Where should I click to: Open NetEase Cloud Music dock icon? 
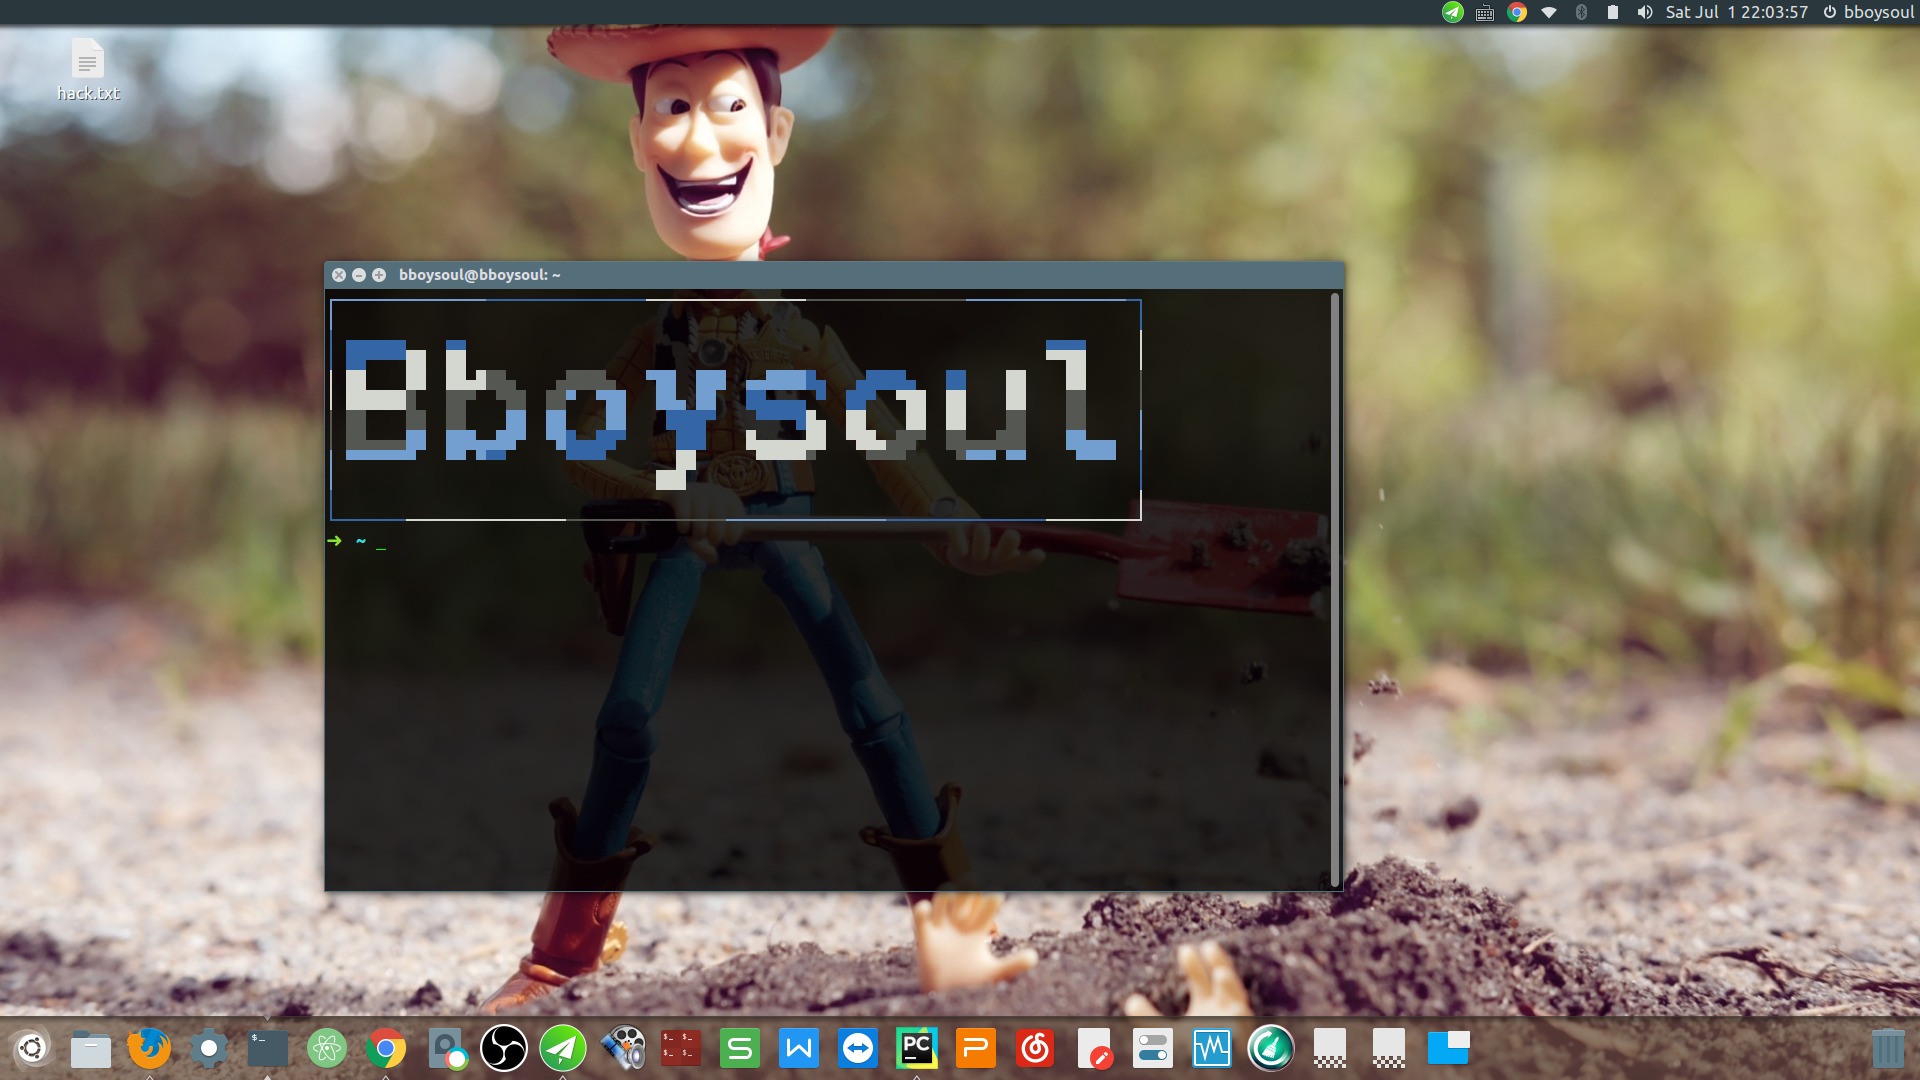1035,1048
